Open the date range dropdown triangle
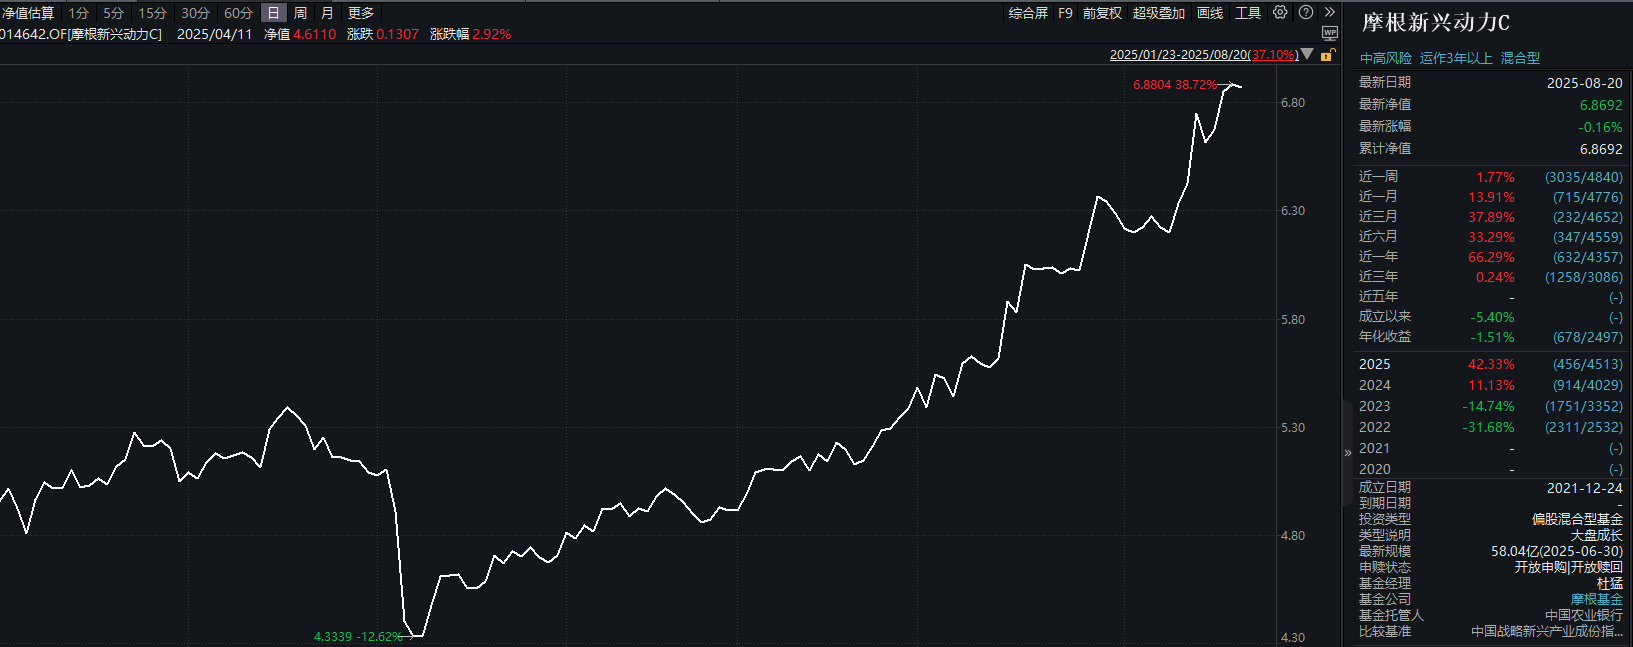The height and width of the screenshot is (647, 1633). point(1307,54)
